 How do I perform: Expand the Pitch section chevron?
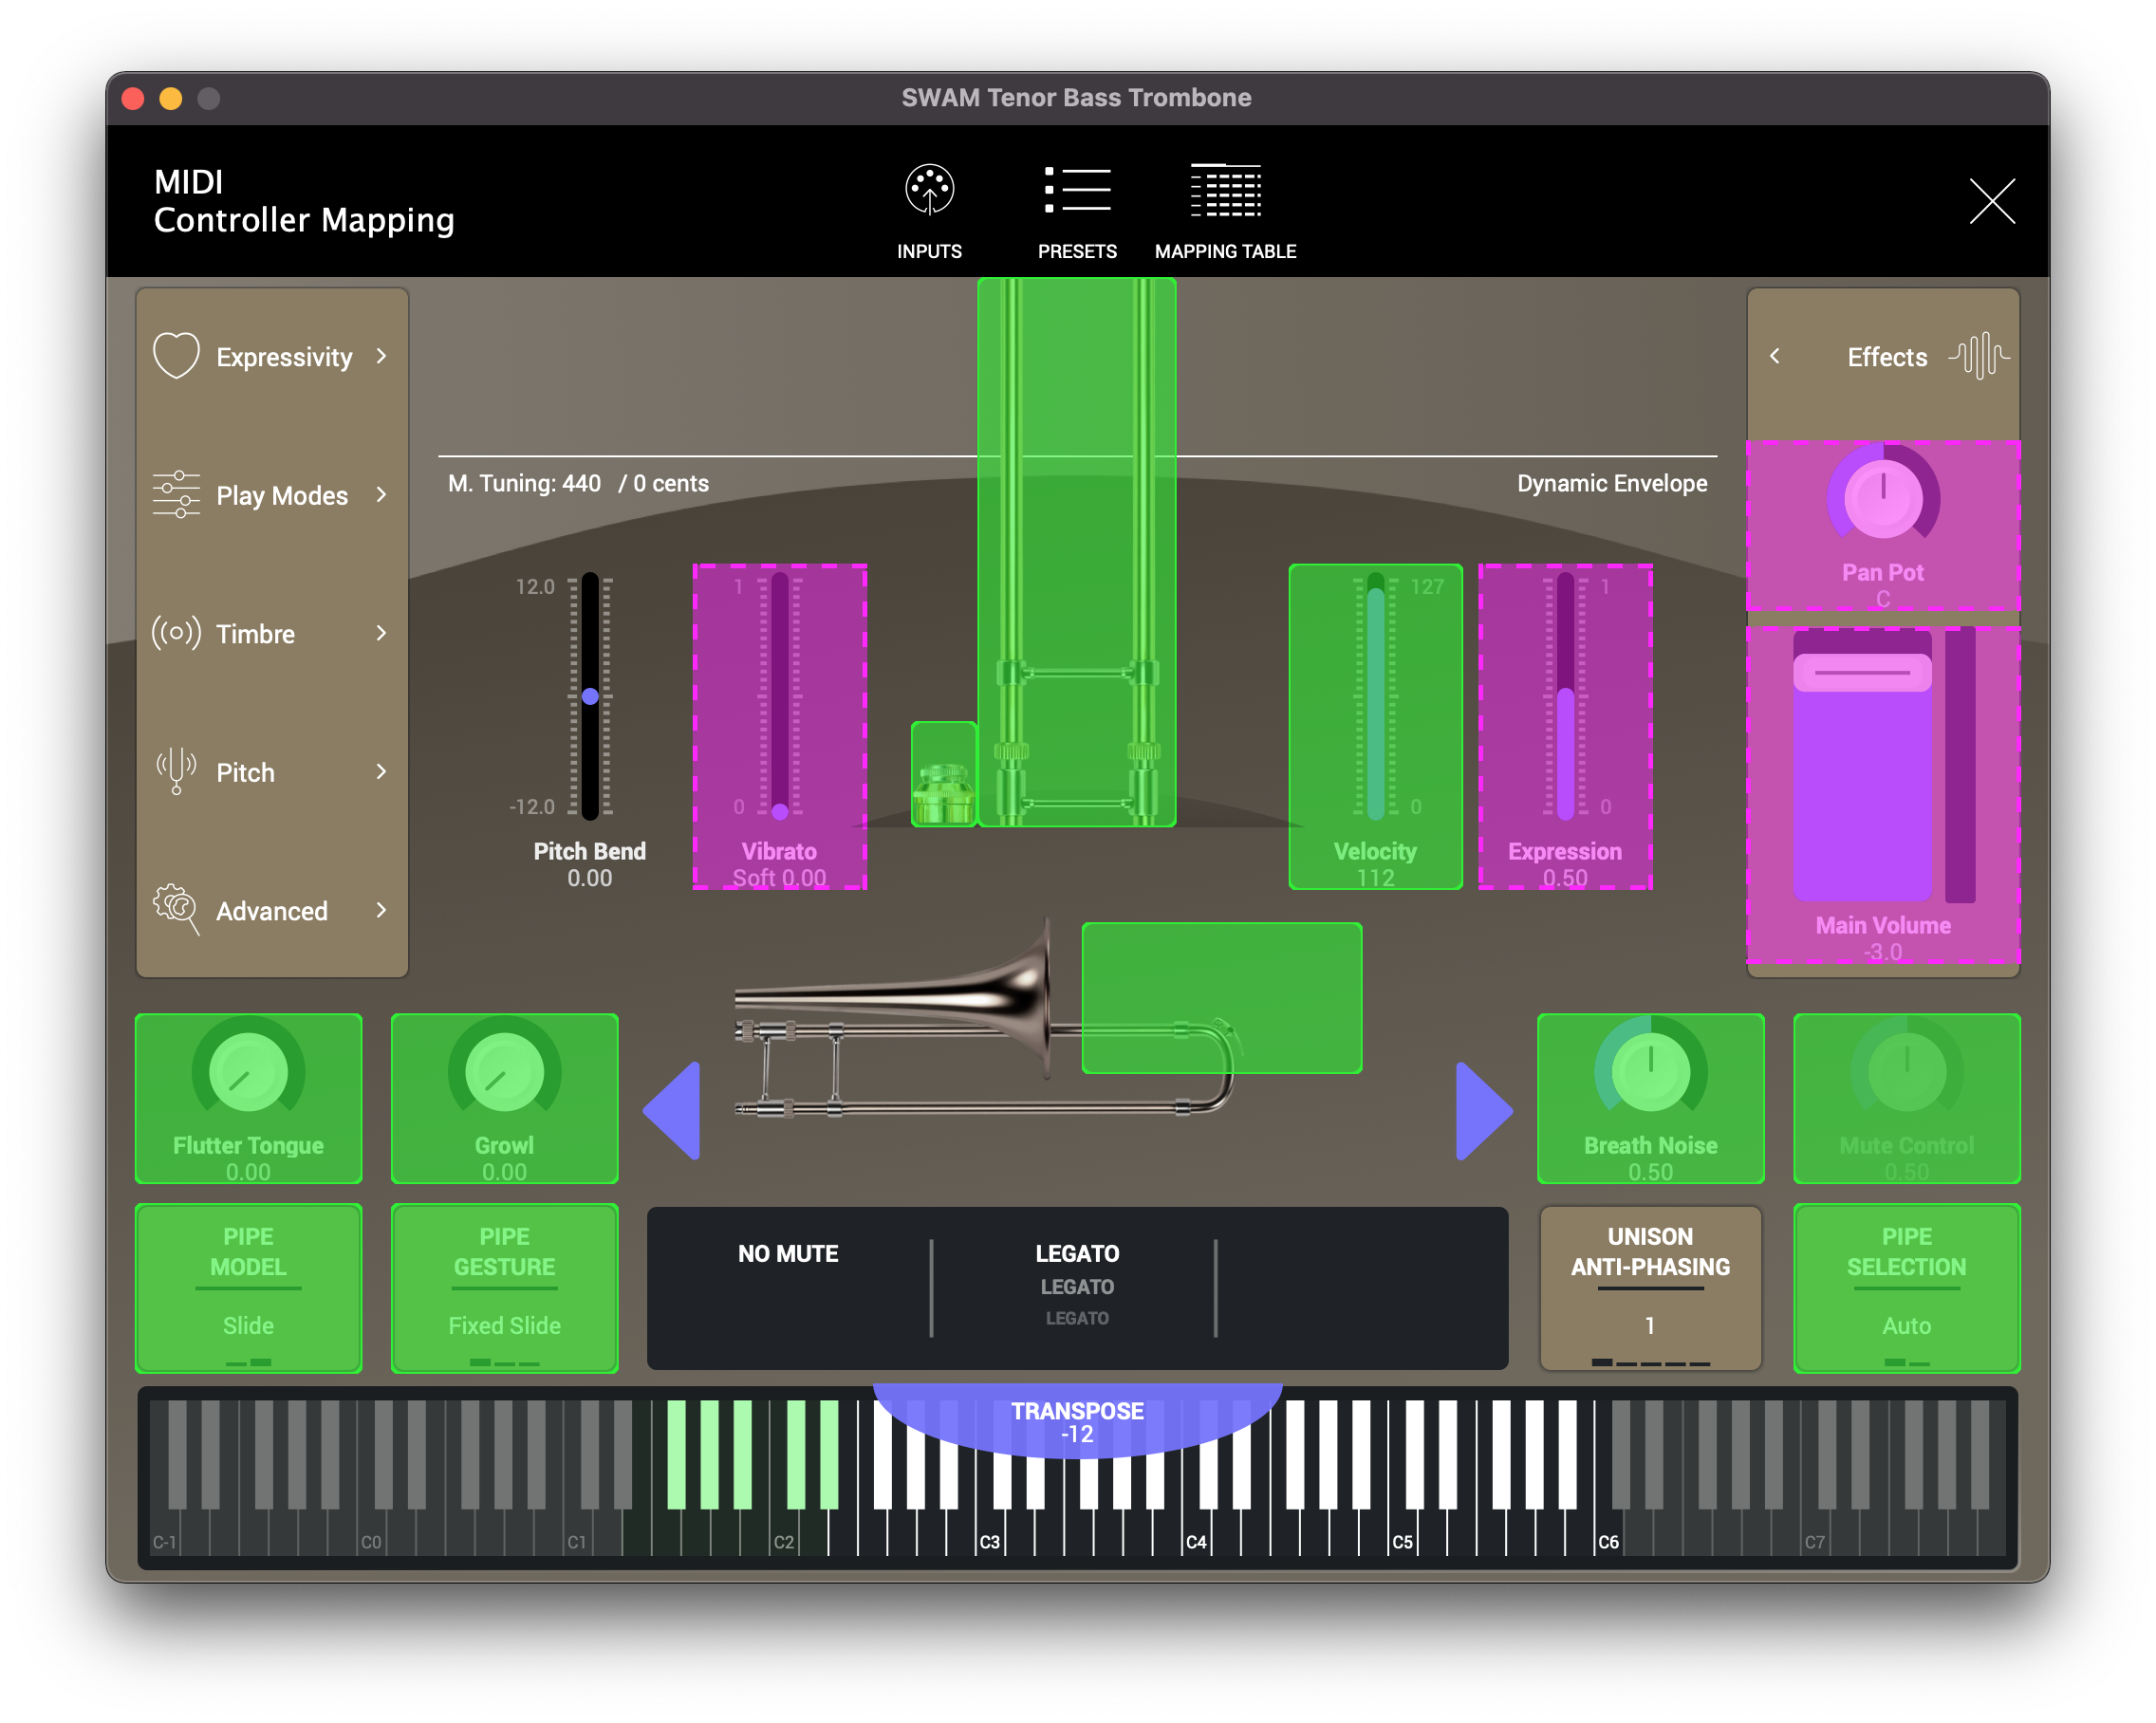(x=381, y=771)
